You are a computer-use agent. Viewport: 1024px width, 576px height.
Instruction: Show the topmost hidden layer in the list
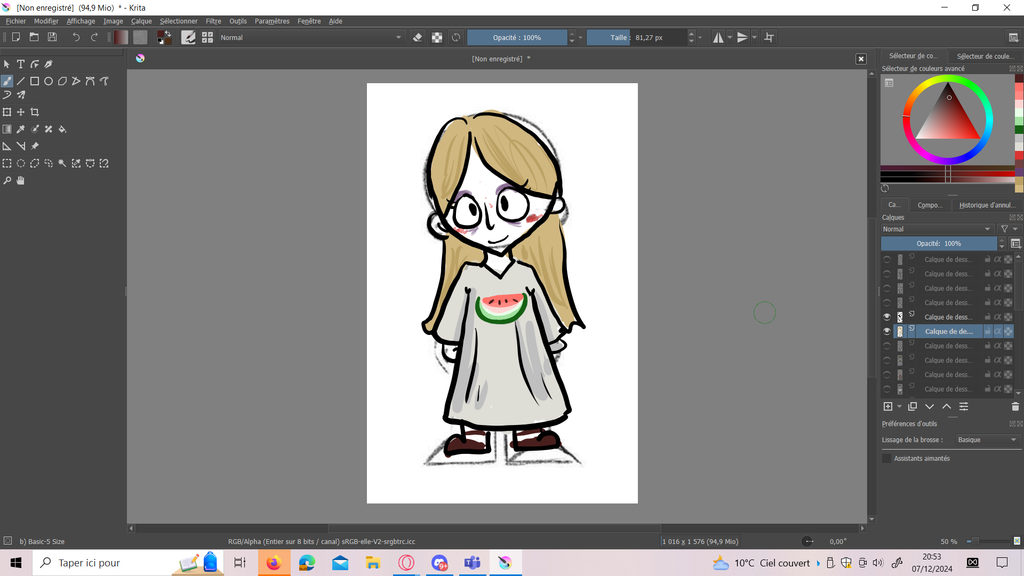(x=886, y=259)
